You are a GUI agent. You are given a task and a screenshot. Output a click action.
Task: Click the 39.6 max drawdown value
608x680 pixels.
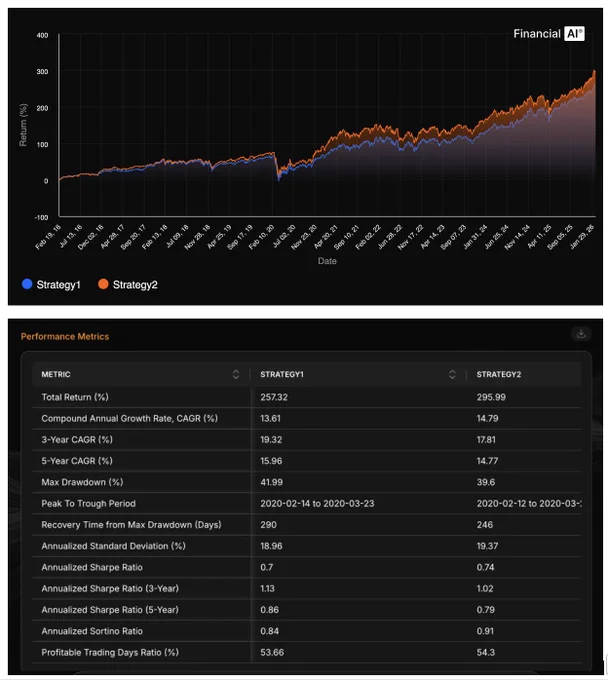tap(486, 482)
